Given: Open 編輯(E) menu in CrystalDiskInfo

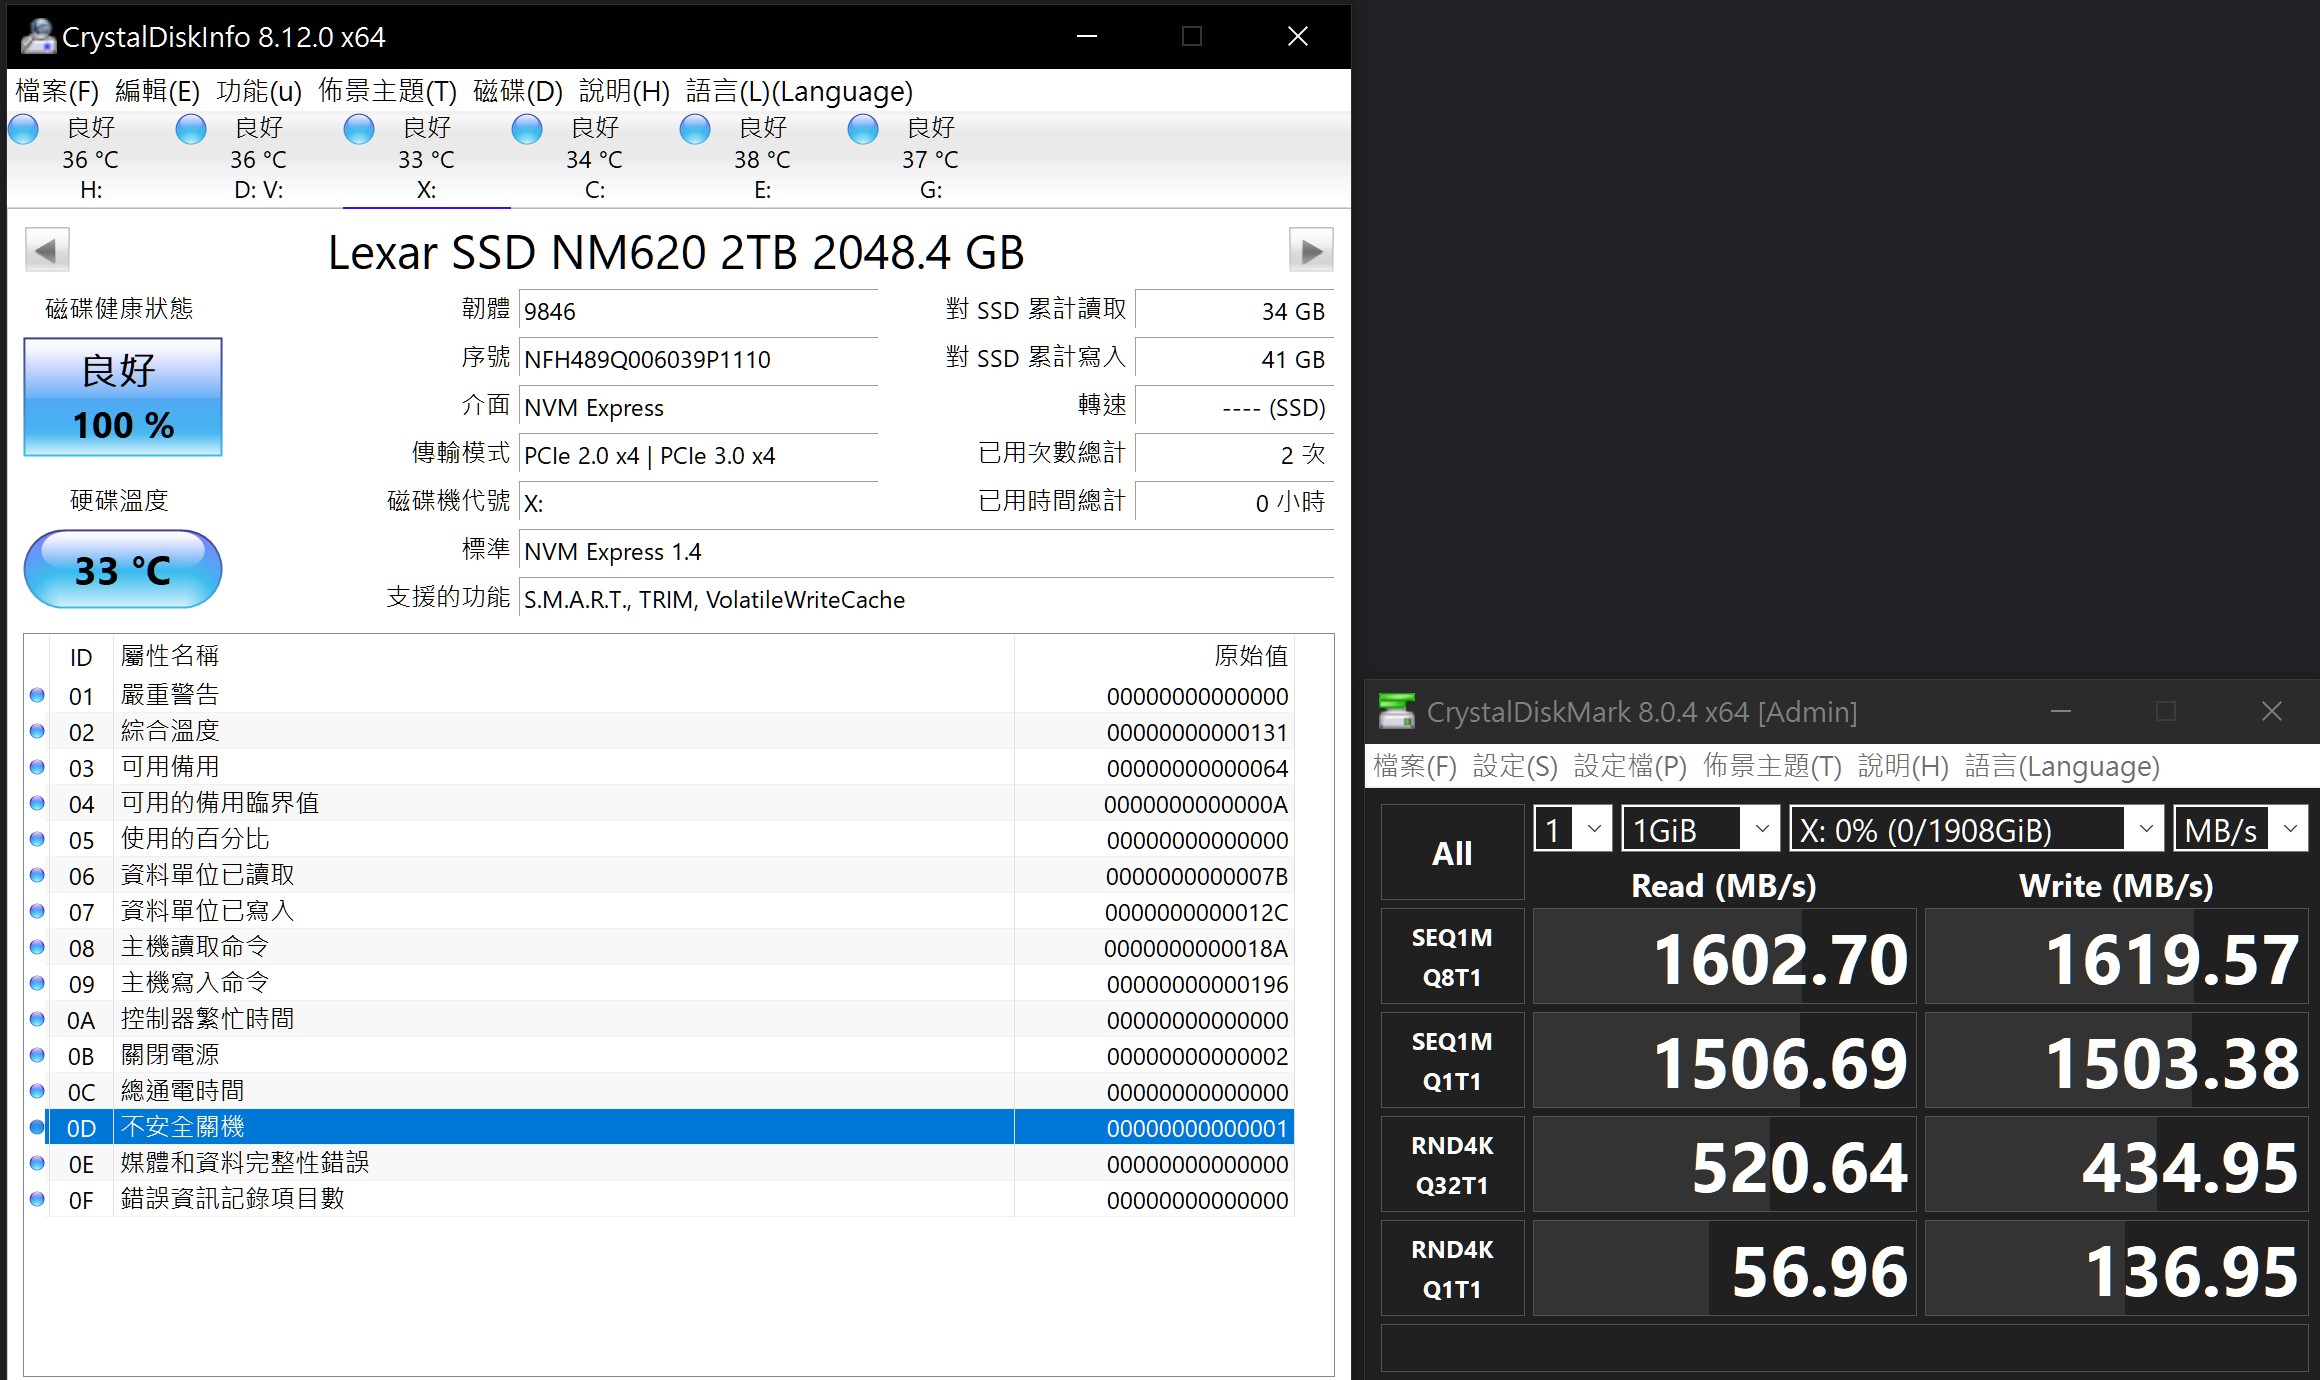Looking at the screenshot, I should pos(157,91).
